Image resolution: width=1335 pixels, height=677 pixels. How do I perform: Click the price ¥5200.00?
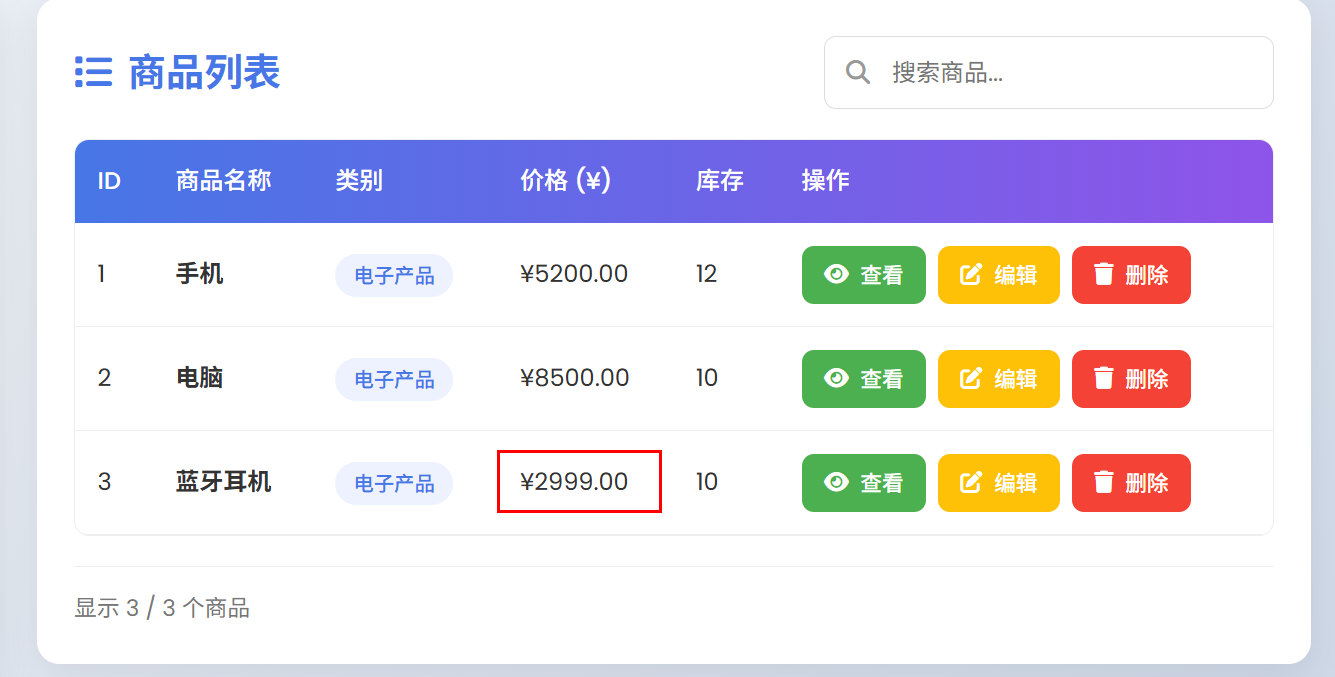tap(574, 274)
